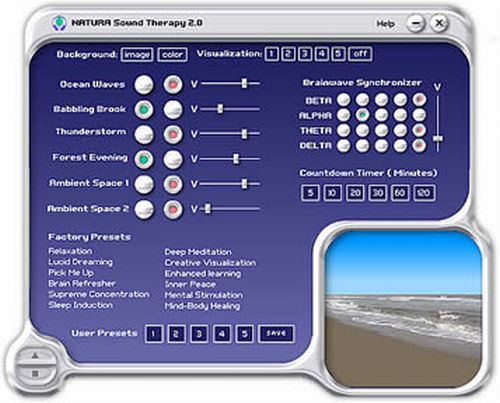Turn off Ocean Waves with red button
Viewport: 500px width, 403px height.
point(173,84)
